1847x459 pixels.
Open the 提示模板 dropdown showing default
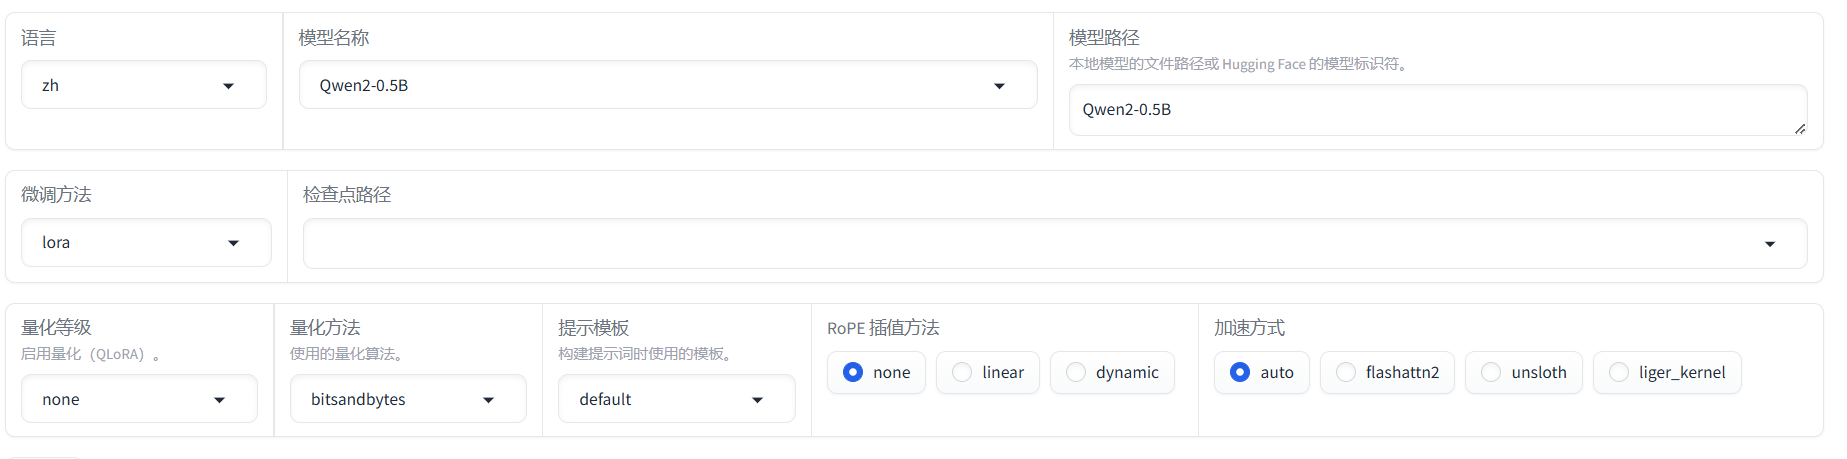[676, 399]
